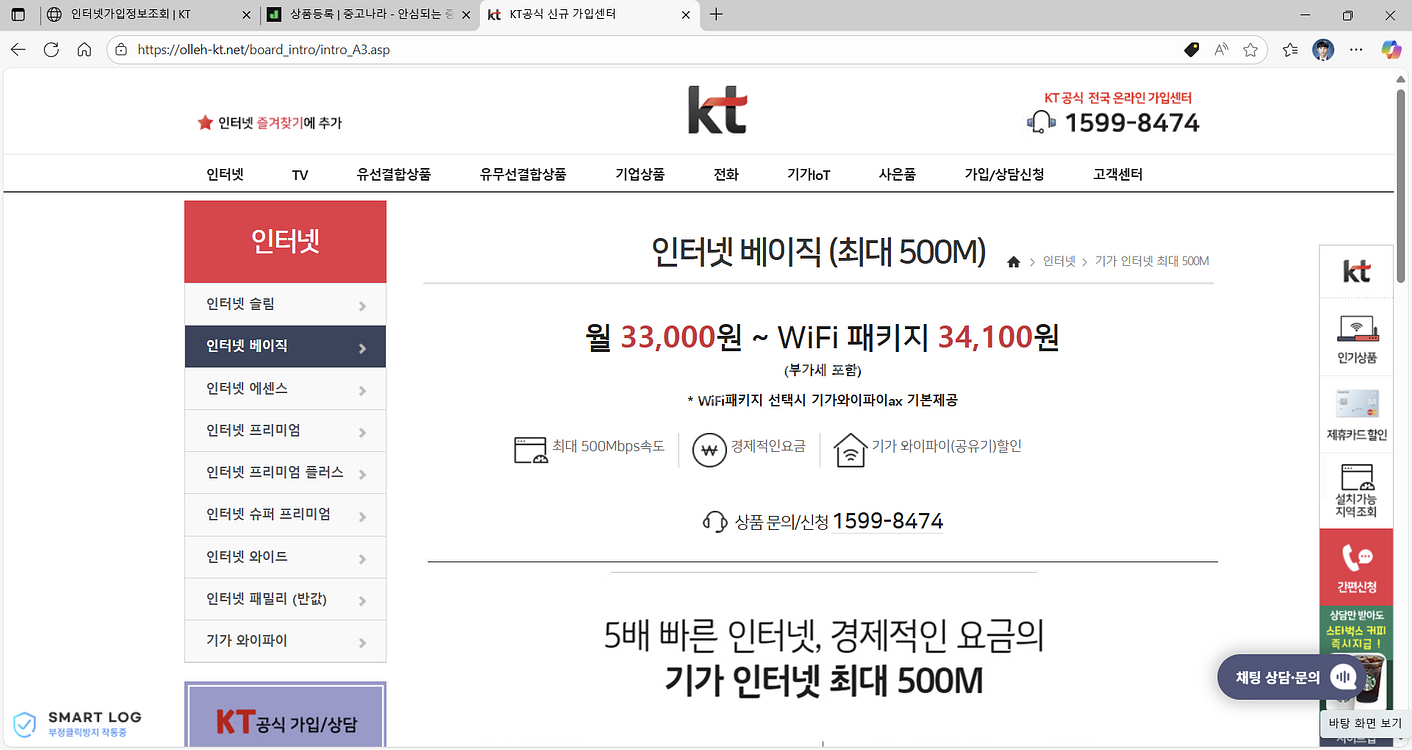Image resolution: width=1412 pixels, height=750 pixels.
Task: Switch to 상품등록 중고나라 browser tab
Action: pyautogui.click(x=371, y=15)
